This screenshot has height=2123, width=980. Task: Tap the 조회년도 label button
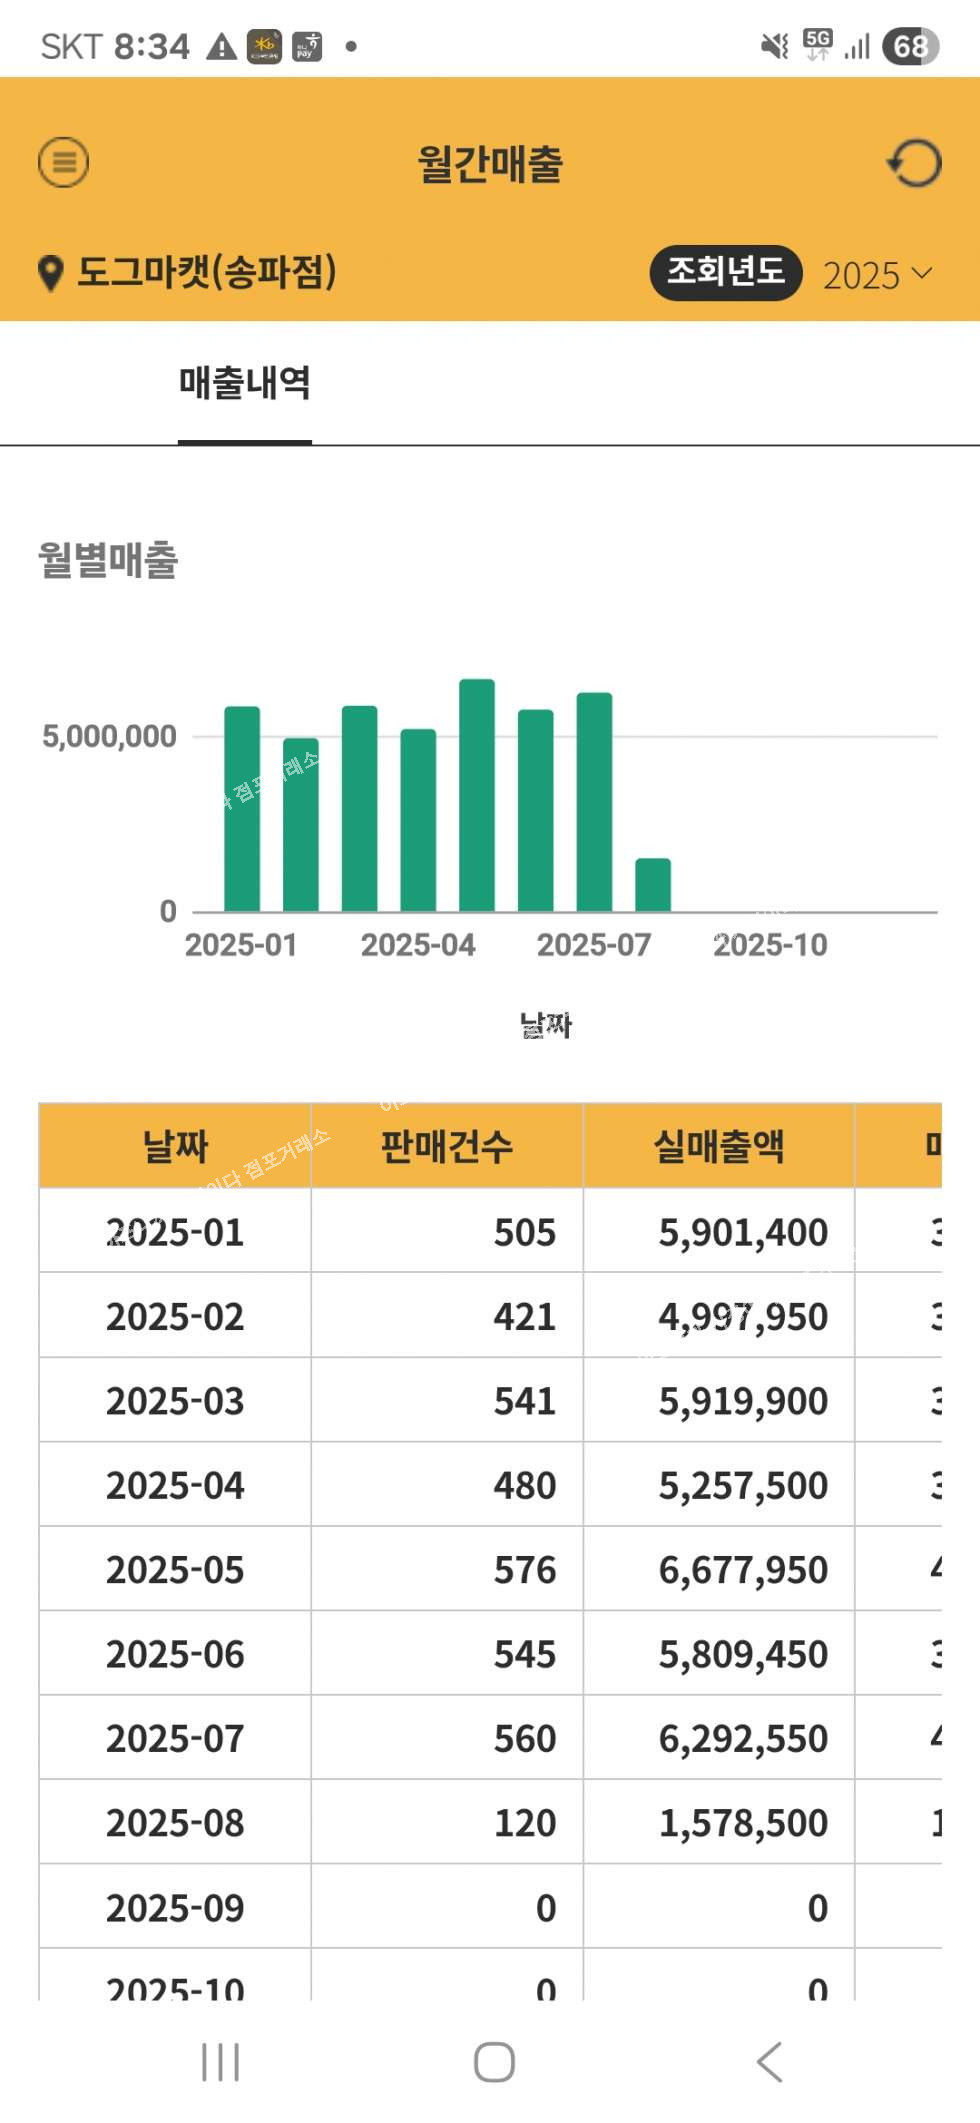click(x=726, y=272)
